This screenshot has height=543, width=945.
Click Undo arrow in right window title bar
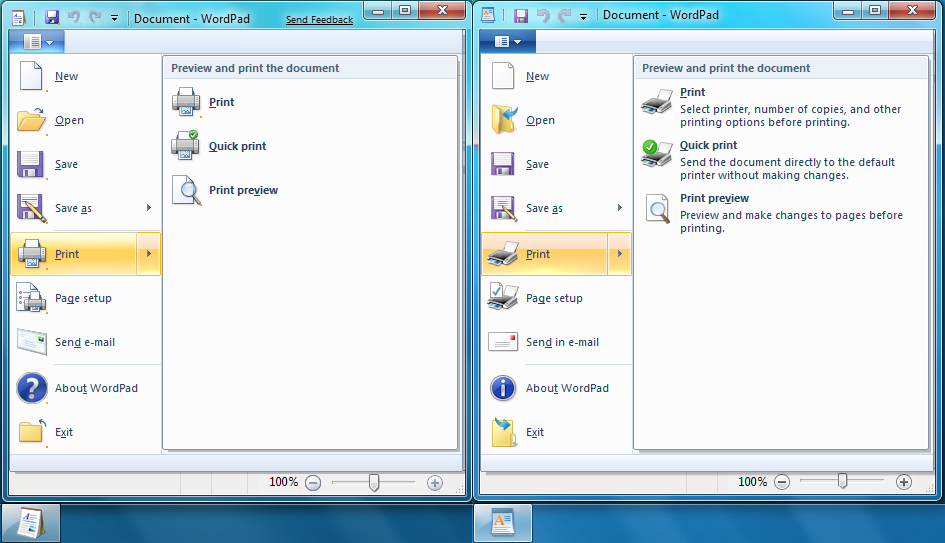point(543,16)
